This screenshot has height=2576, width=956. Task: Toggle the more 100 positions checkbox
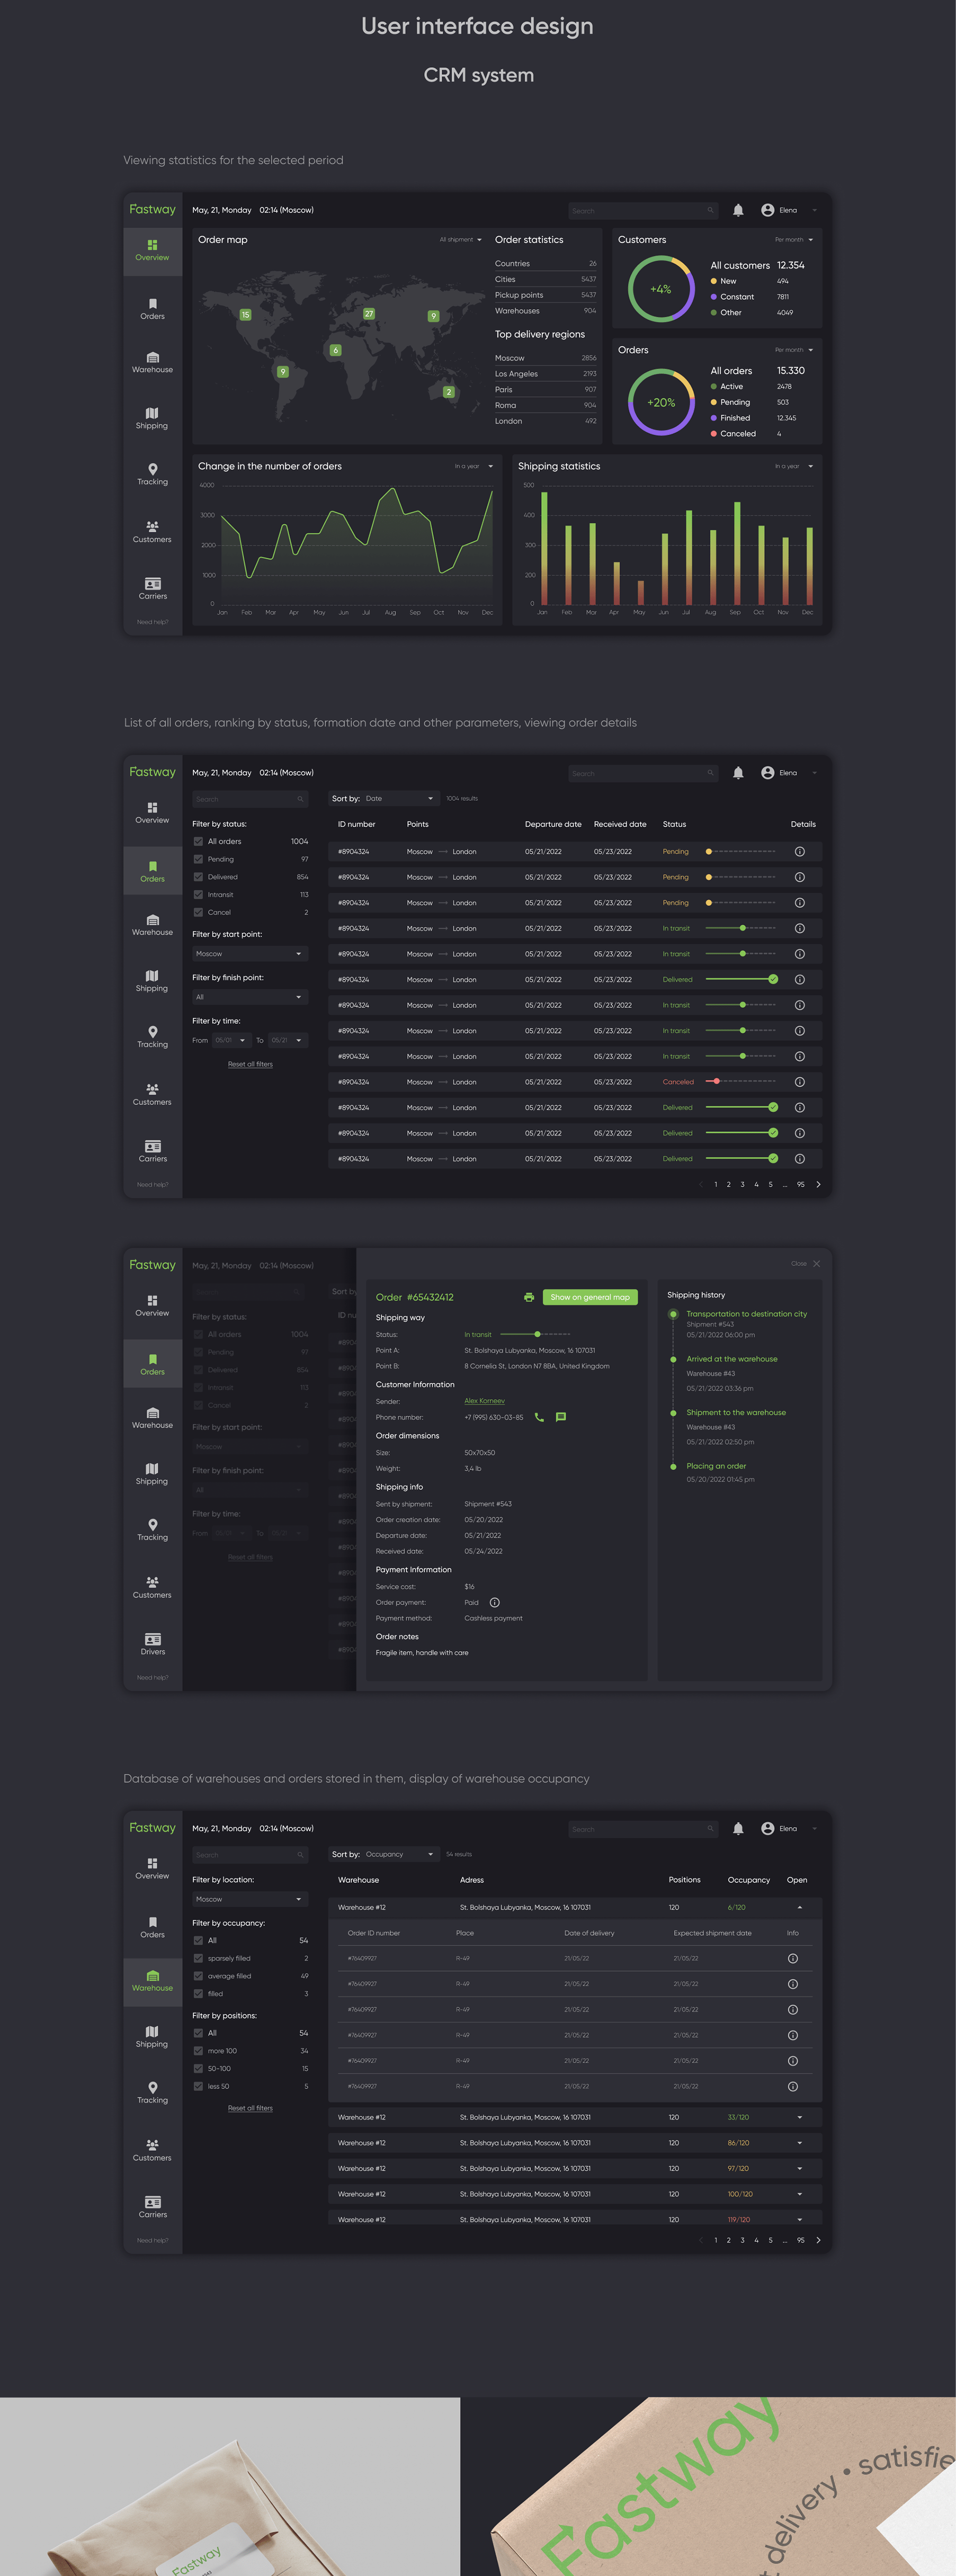point(198,2051)
